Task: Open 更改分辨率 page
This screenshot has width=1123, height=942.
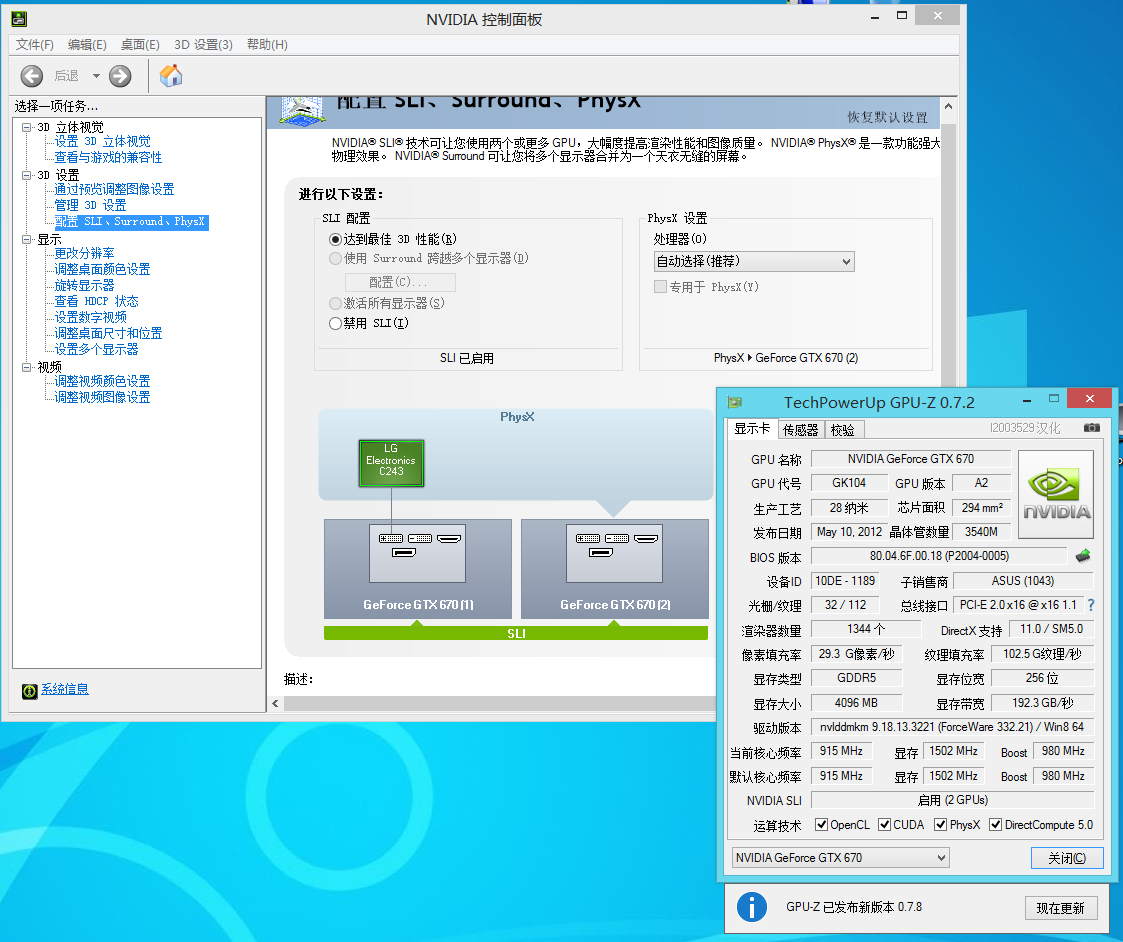Action: (85, 254)
